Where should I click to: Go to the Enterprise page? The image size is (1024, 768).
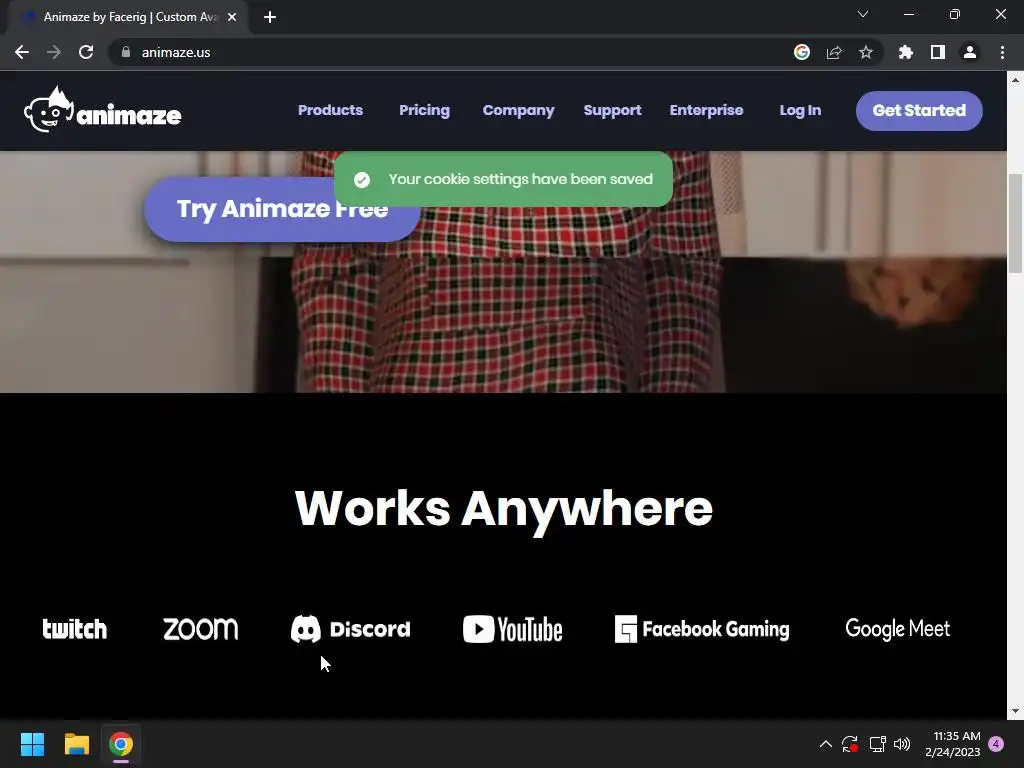pyautogui.click(x=707, y=110)
